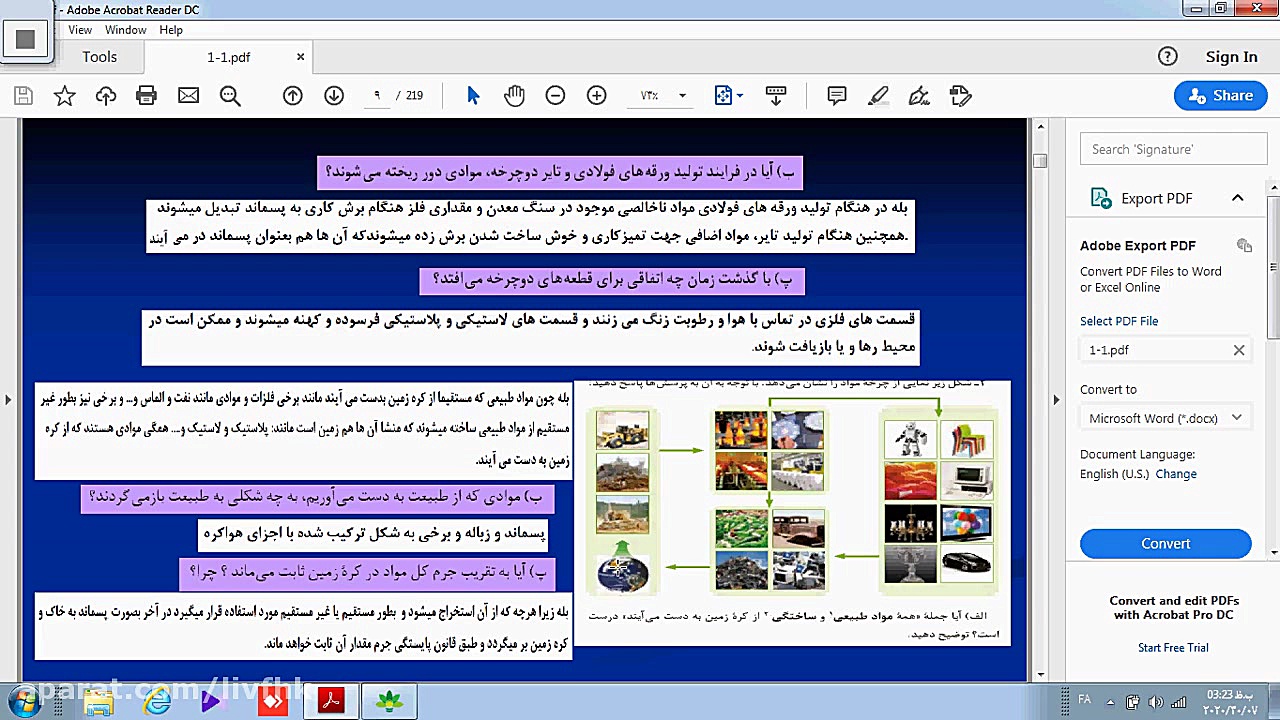Click inside the page number field
Viewport: 1280px width, 720px height.
[x=377, y=95]
